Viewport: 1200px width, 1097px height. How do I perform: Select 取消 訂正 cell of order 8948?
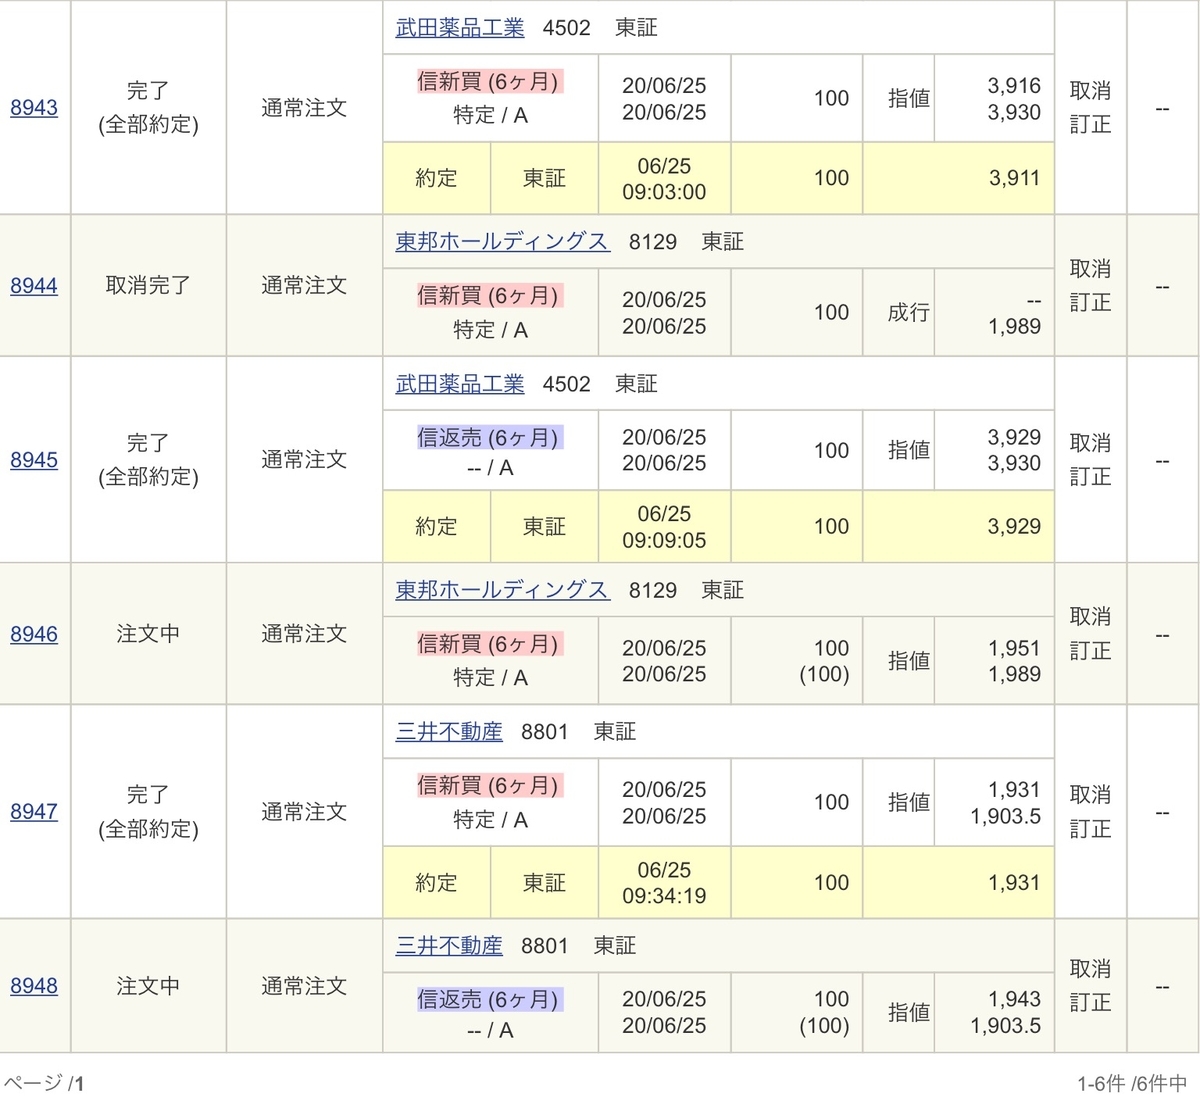(x=1090, y=986)
